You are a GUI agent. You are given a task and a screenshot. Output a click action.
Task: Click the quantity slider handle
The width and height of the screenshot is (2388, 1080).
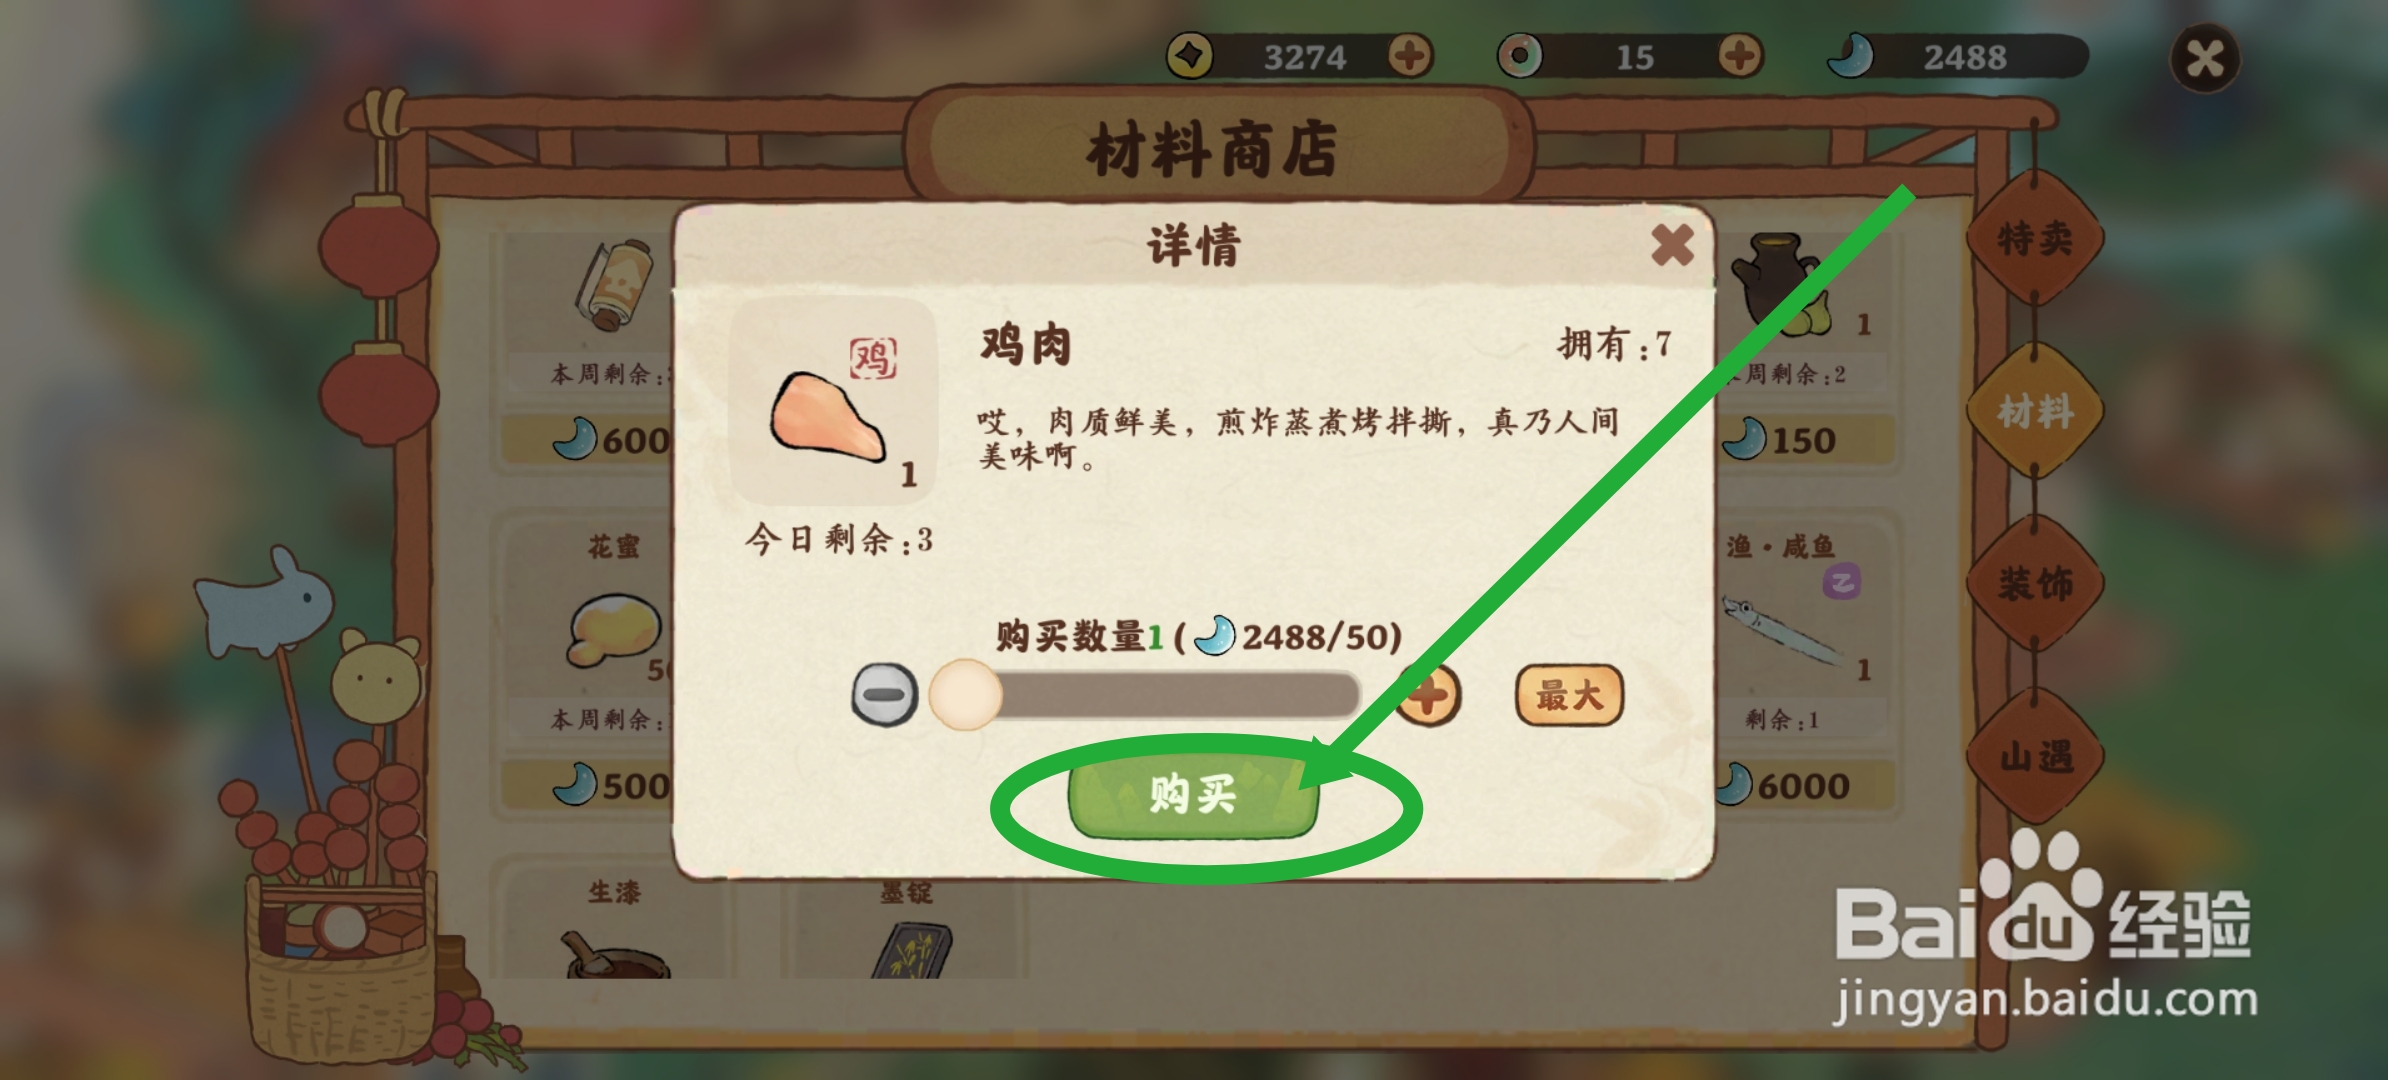[965, 694]
